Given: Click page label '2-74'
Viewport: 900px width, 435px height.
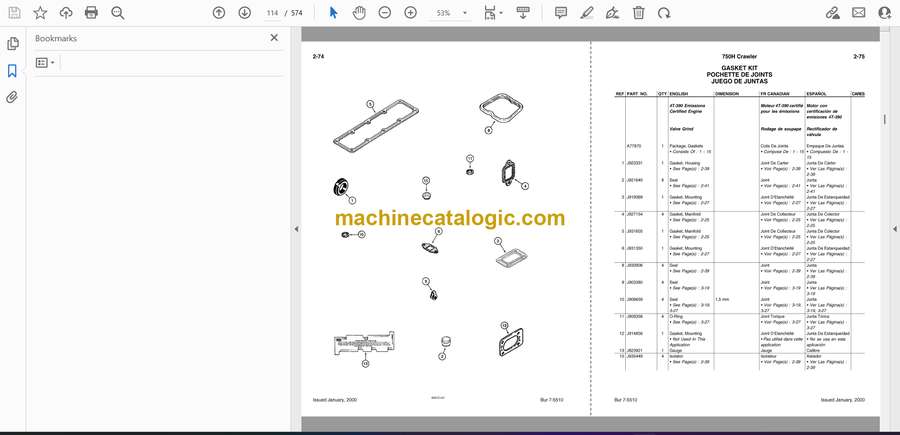Looking at the screenshot, I should tap(318, 57).
